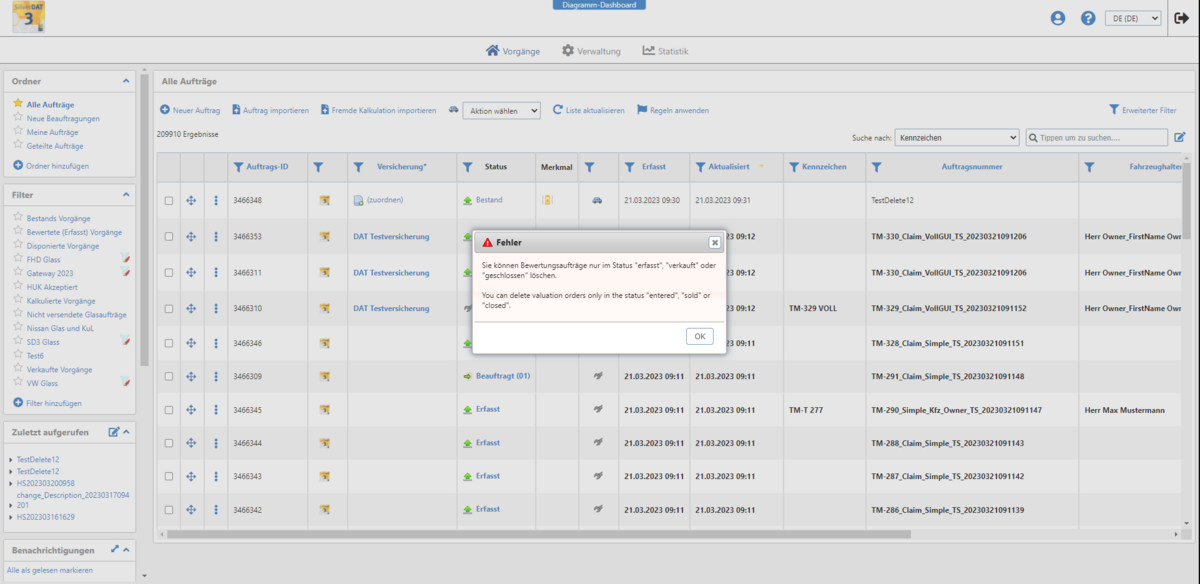Open three-dot menu for order 3466348
The image size is (1200, 584).
click(x=215, y=201)
